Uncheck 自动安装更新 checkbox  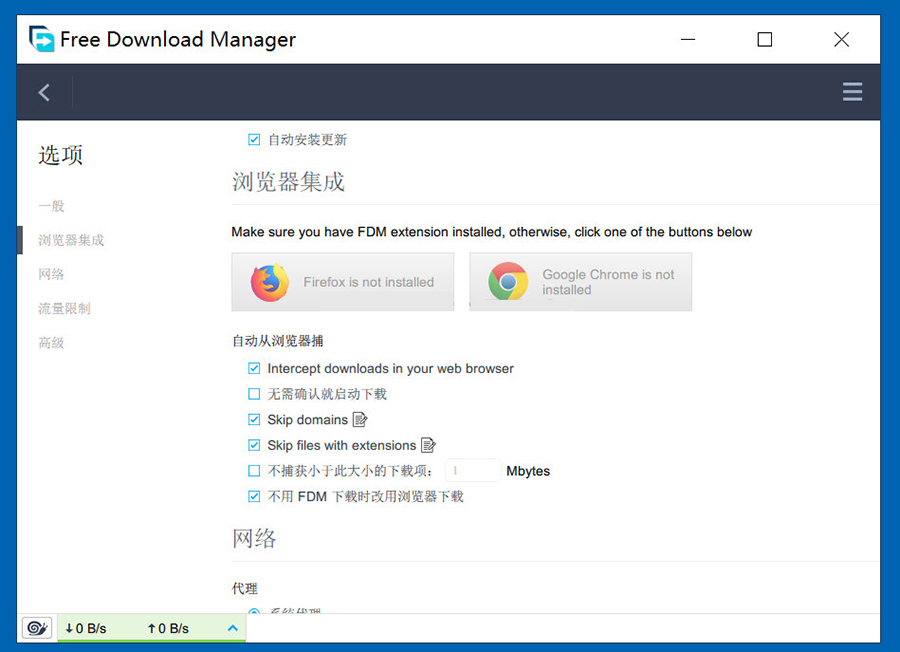(x=254, y=140)
